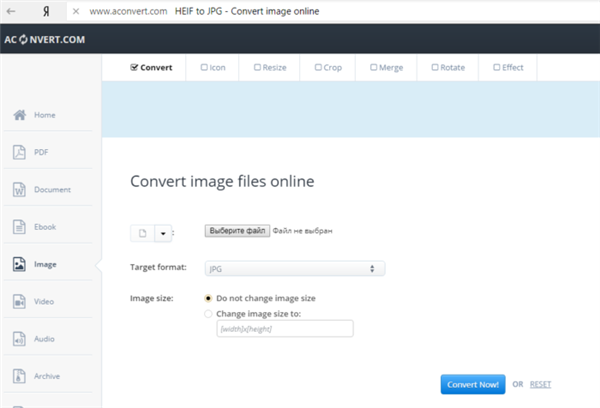Image resolution: width=600 pixels, height=408 pixels.
Task: Click the width x height input field
Action: tap(285, 329)
